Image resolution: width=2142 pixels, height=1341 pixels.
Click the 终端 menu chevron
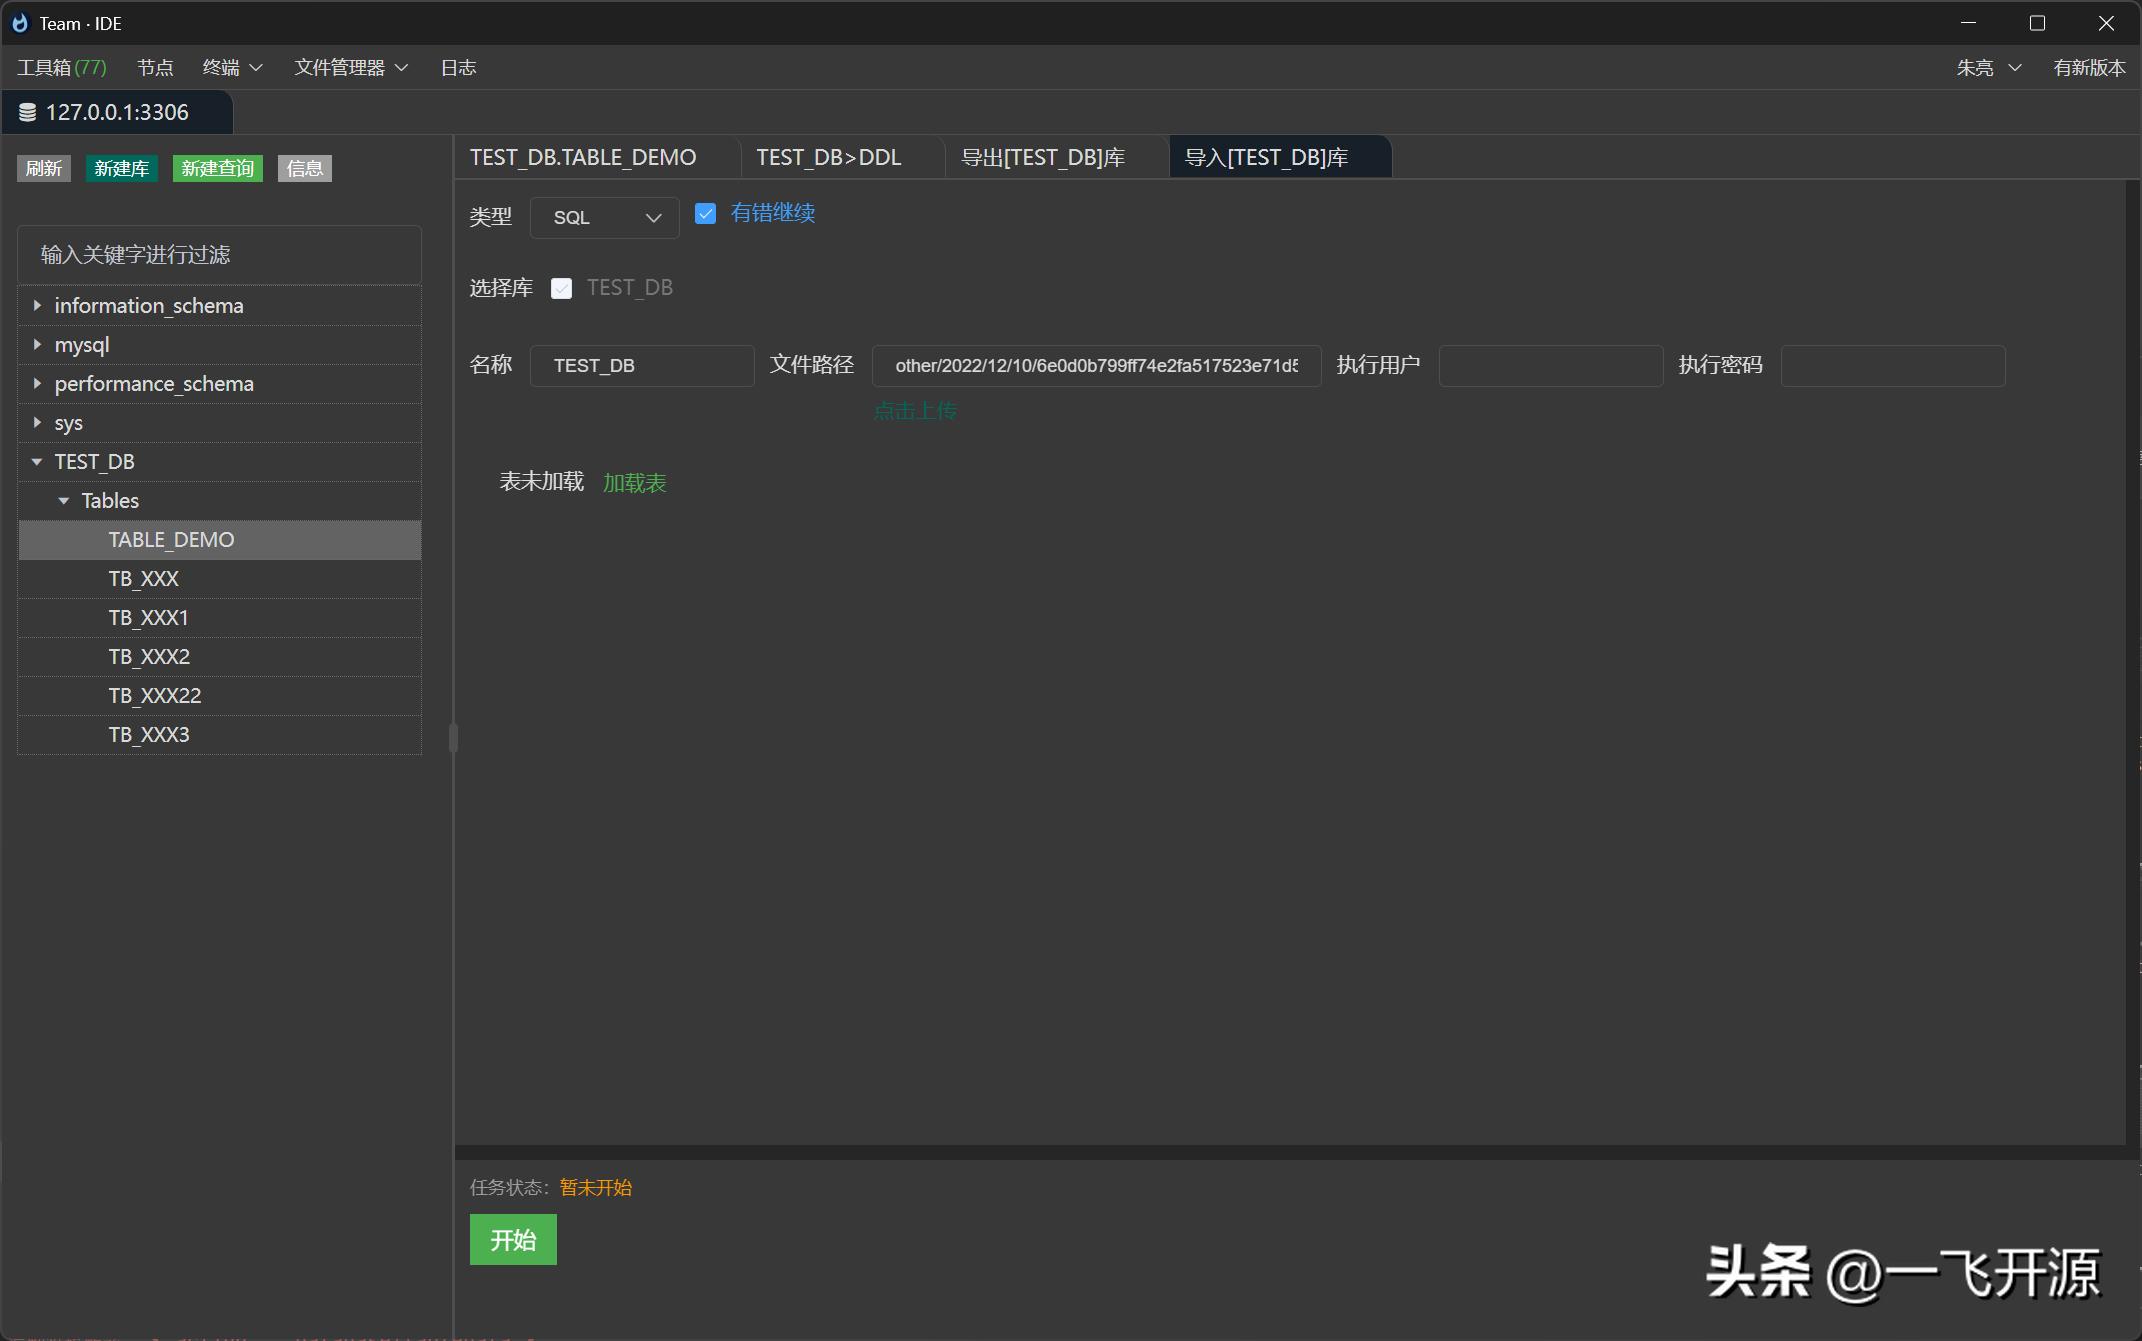256,68
